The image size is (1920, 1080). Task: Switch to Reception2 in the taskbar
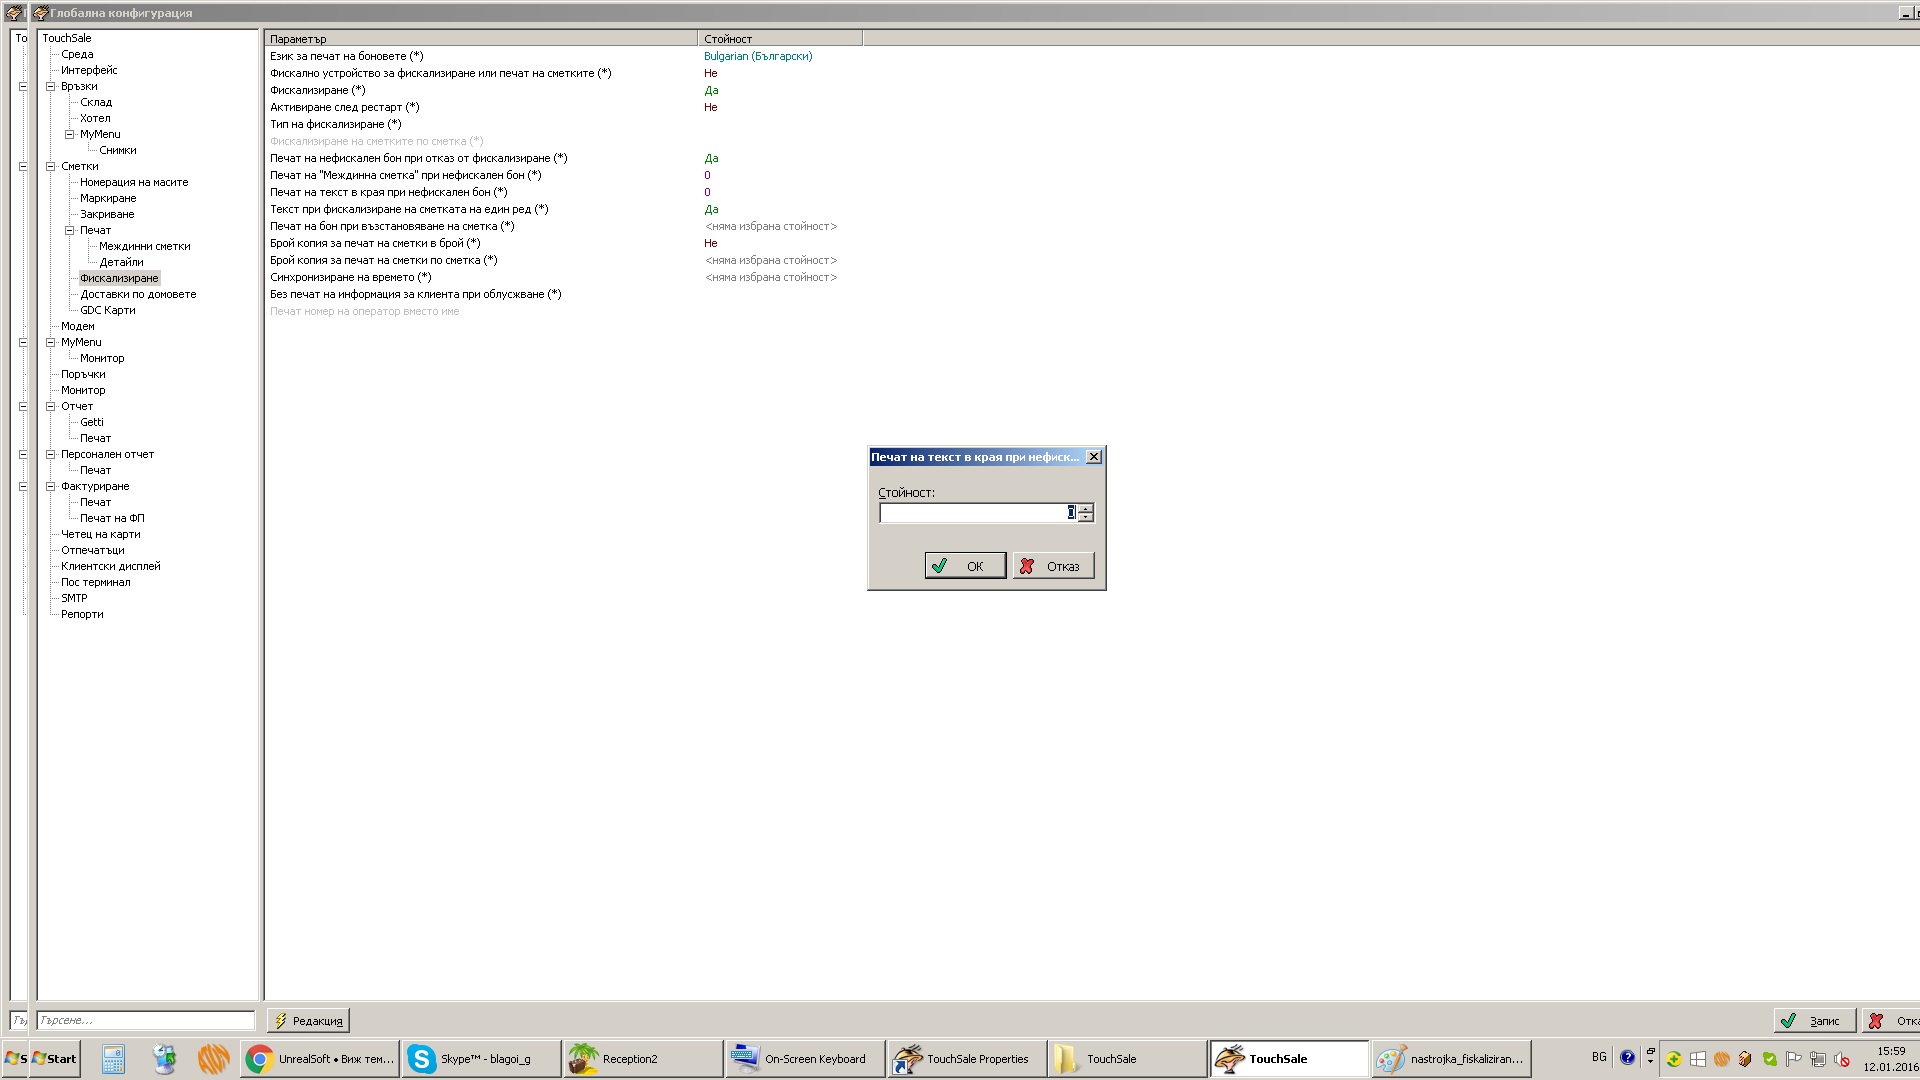pyautogui.click(x=642, y=1059)
